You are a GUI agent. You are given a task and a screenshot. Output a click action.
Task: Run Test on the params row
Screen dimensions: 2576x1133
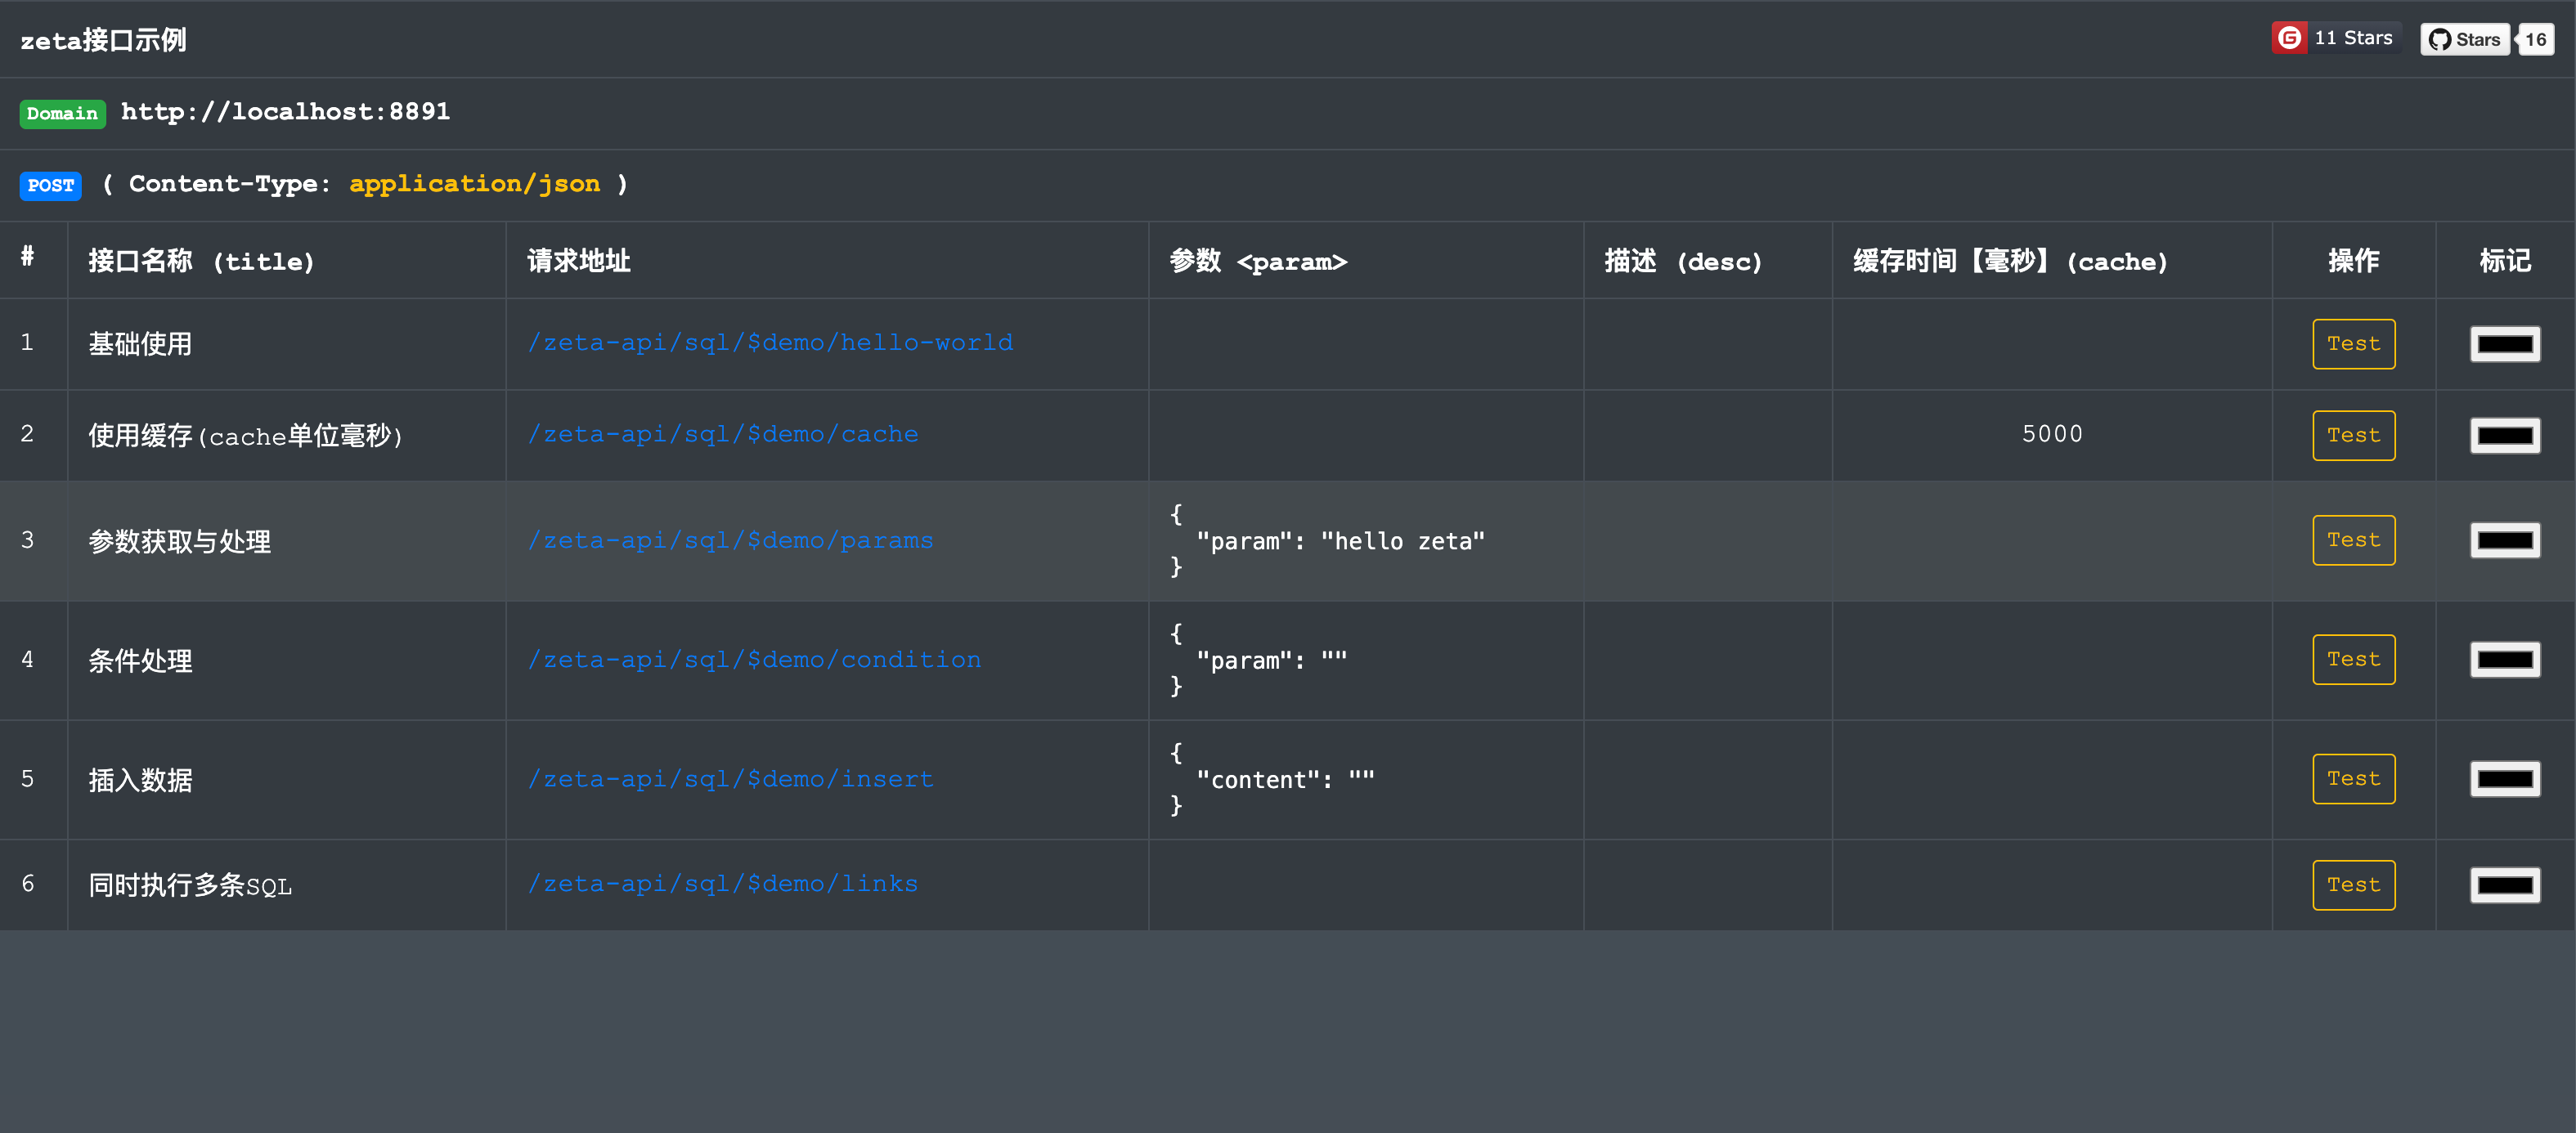point(2353,540)
